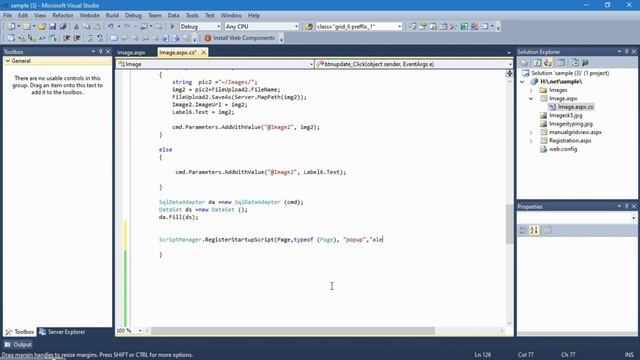This screenshot has width=640, height=360.
Task: Click the code editor horizontal scrollbar
Action: point(293,331)
